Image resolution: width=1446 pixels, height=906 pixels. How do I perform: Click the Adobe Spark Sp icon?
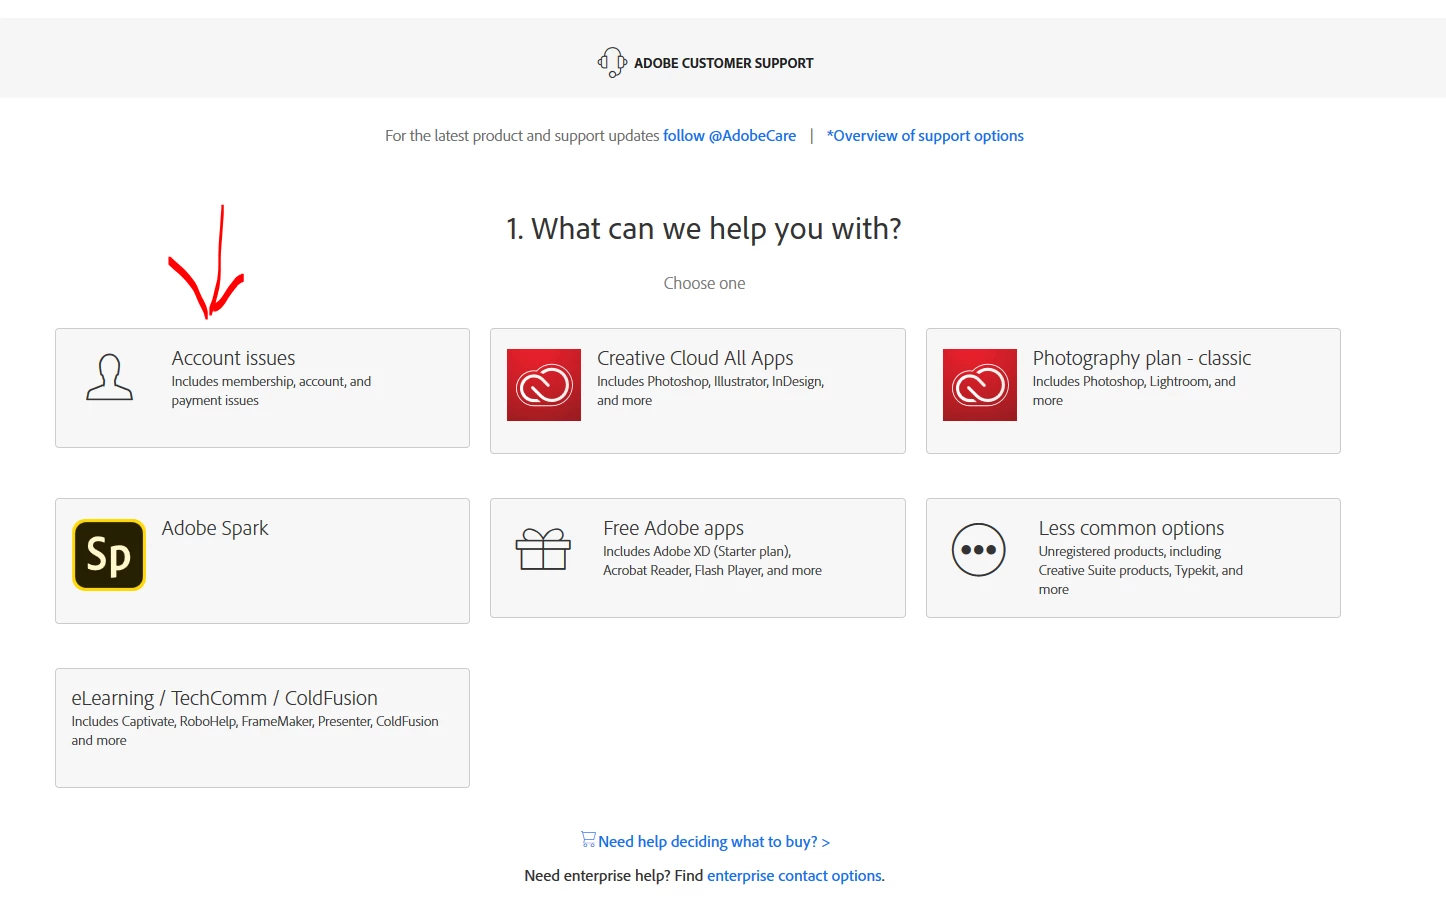(109, 555)
